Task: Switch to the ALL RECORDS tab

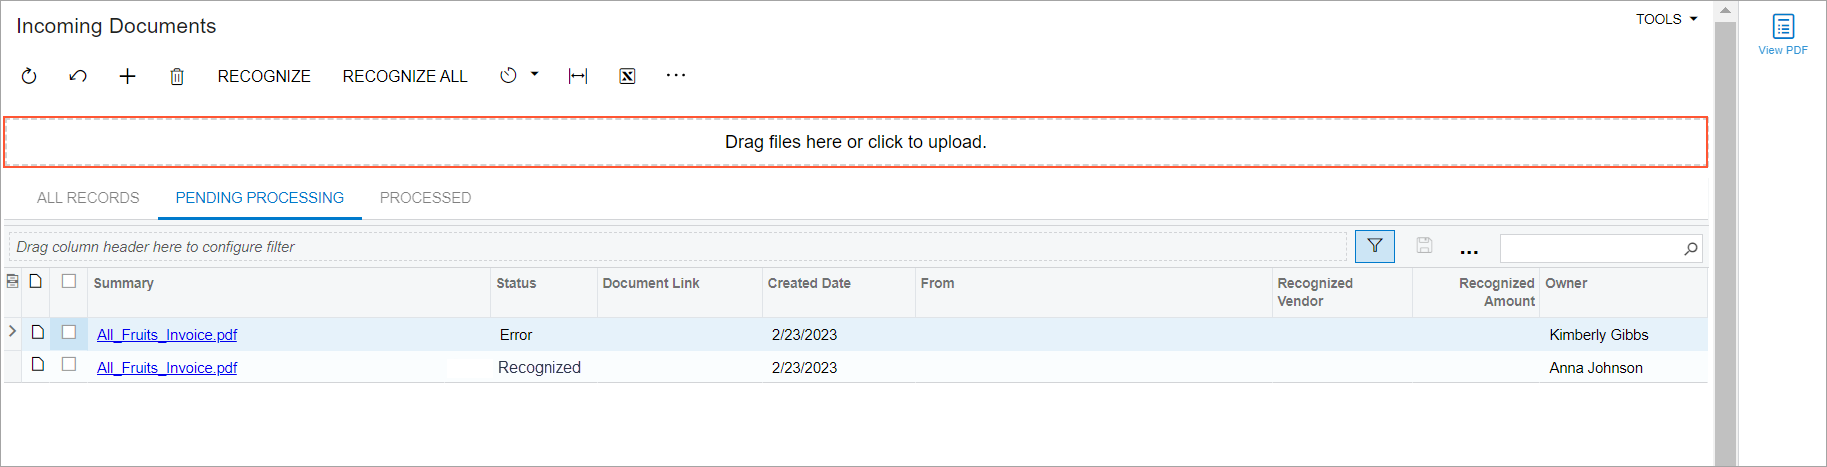Action: [88, 198]
